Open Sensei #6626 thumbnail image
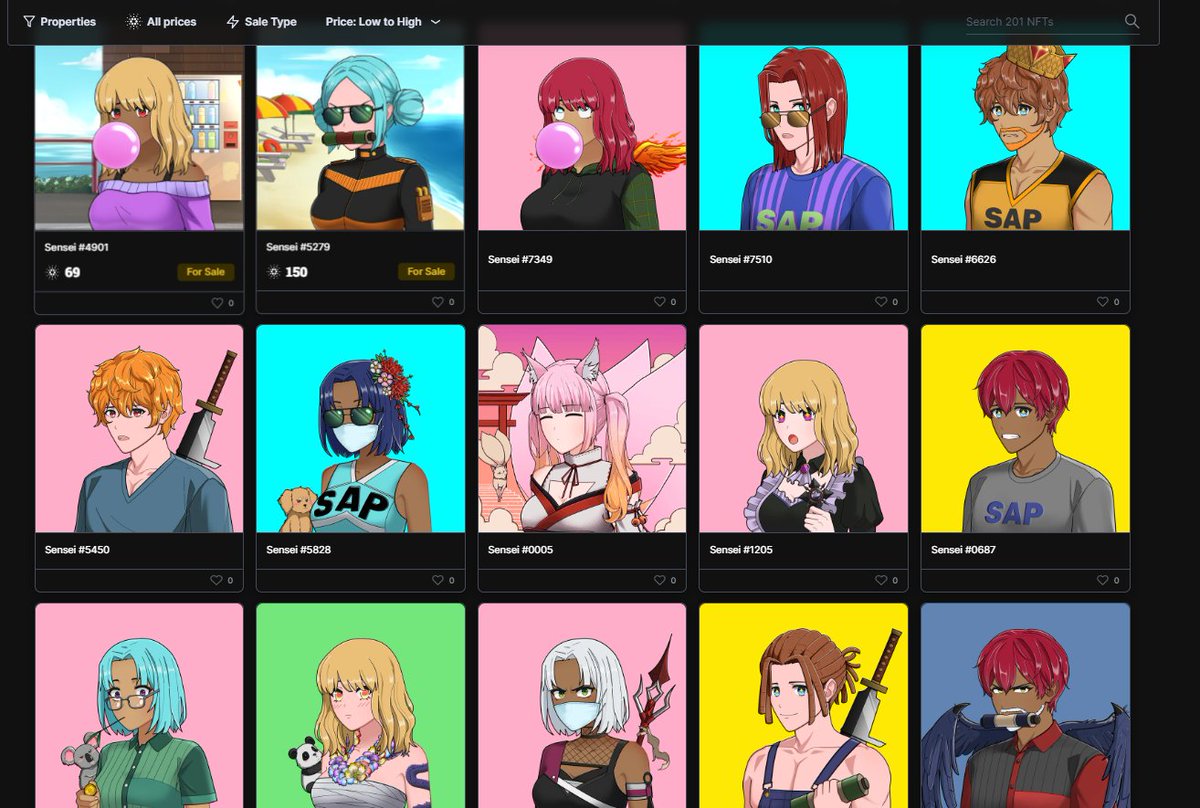The image size is (1200, 808). [1025, 137]
